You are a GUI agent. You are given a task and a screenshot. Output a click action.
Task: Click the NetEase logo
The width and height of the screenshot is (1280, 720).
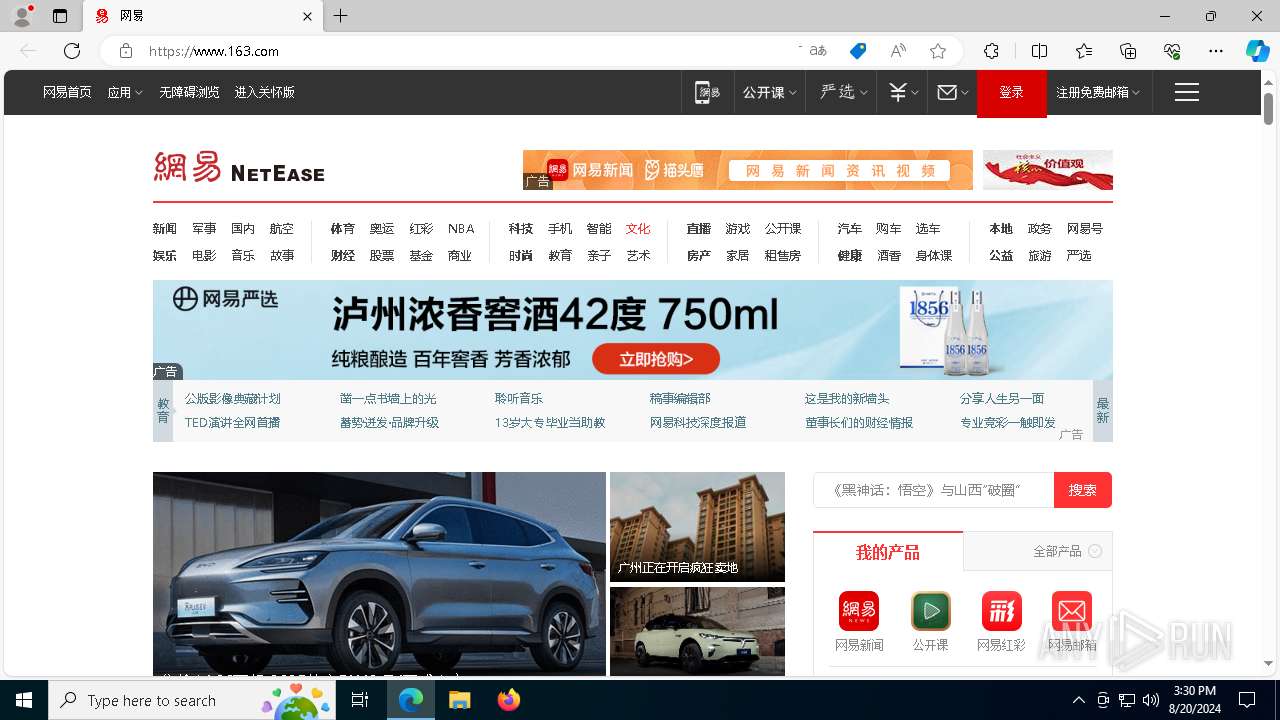239,167
